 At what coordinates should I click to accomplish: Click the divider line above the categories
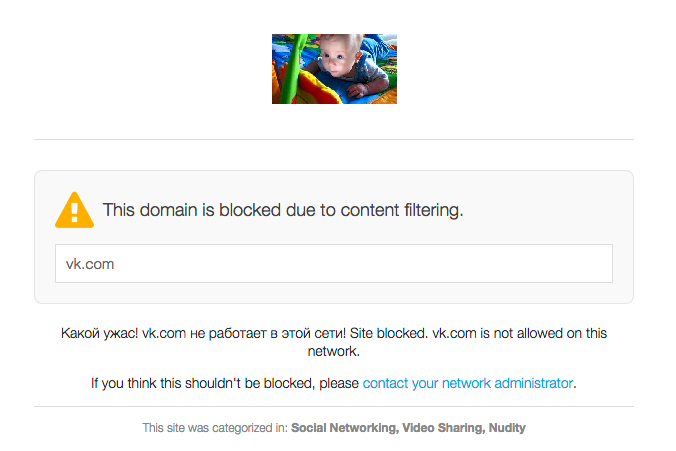click(334, 407)
